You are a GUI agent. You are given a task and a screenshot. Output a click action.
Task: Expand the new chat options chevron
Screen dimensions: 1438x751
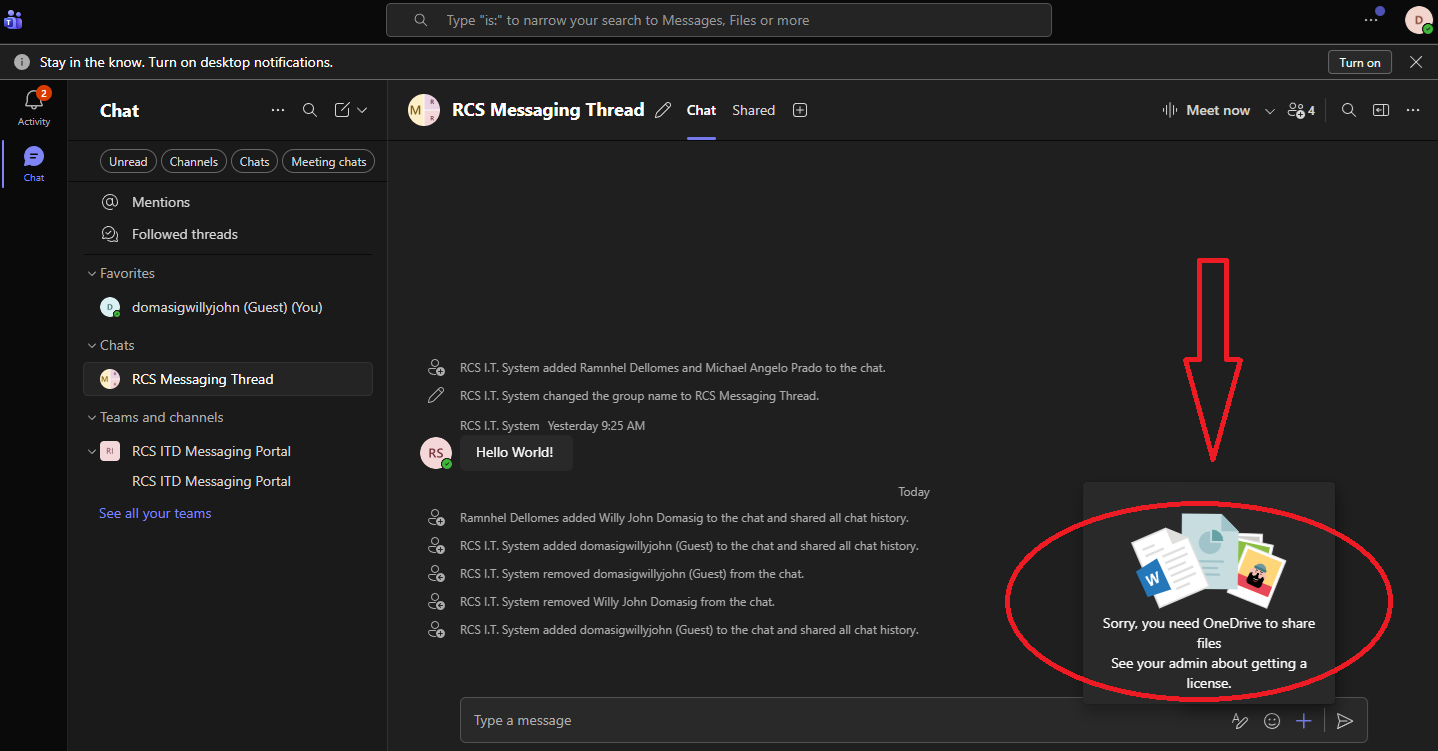click(363, 110)
